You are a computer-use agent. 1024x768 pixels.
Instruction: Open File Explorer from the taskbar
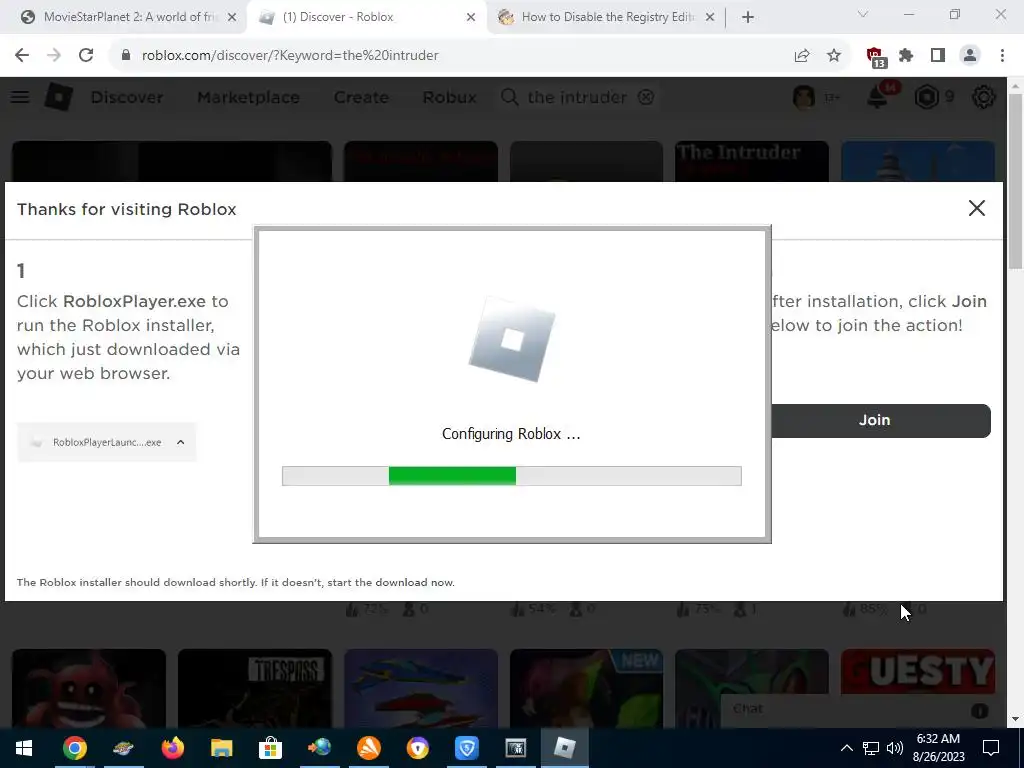221,748
